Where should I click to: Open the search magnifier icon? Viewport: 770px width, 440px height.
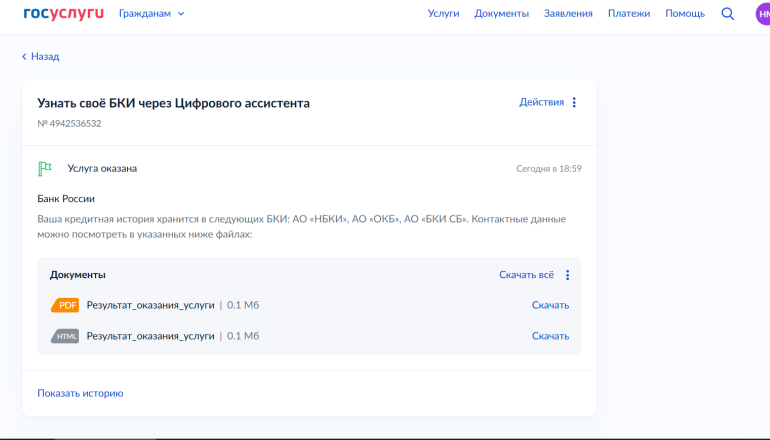pyautogui.click(x=728, y=14)
